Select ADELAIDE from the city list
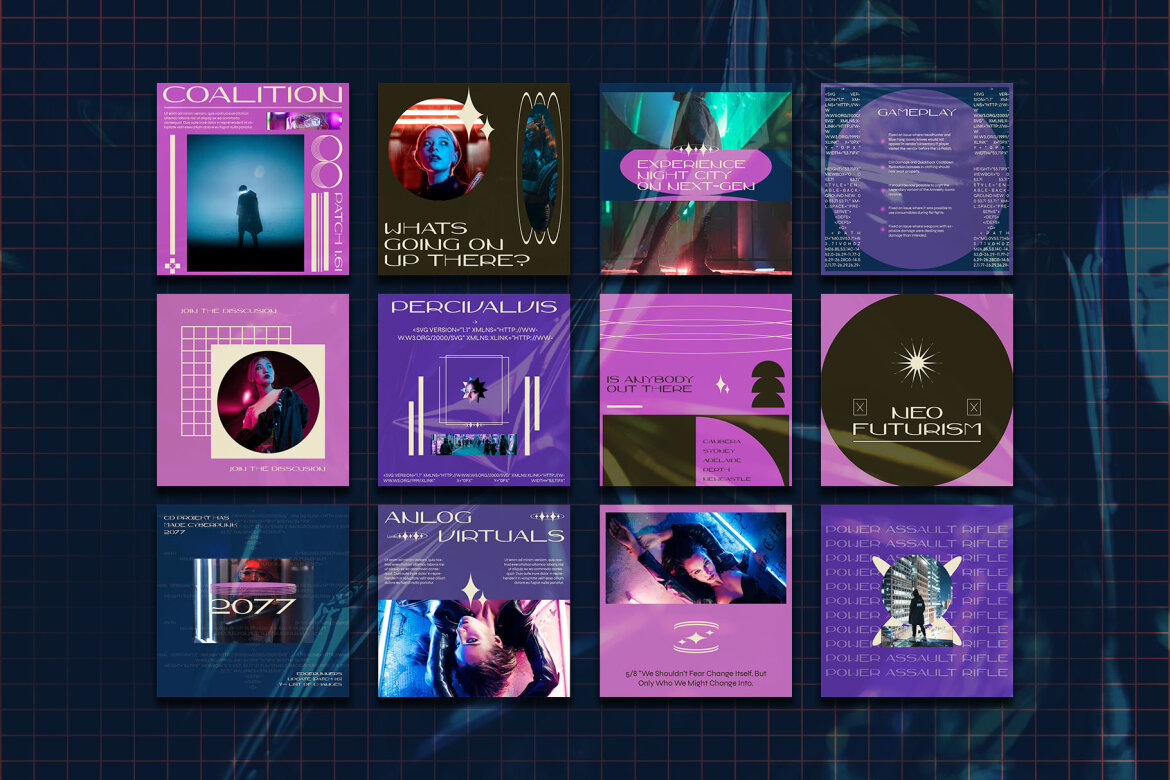This screenshot has width=1170, height=780. pyautogui.click(x=722, y=460)
